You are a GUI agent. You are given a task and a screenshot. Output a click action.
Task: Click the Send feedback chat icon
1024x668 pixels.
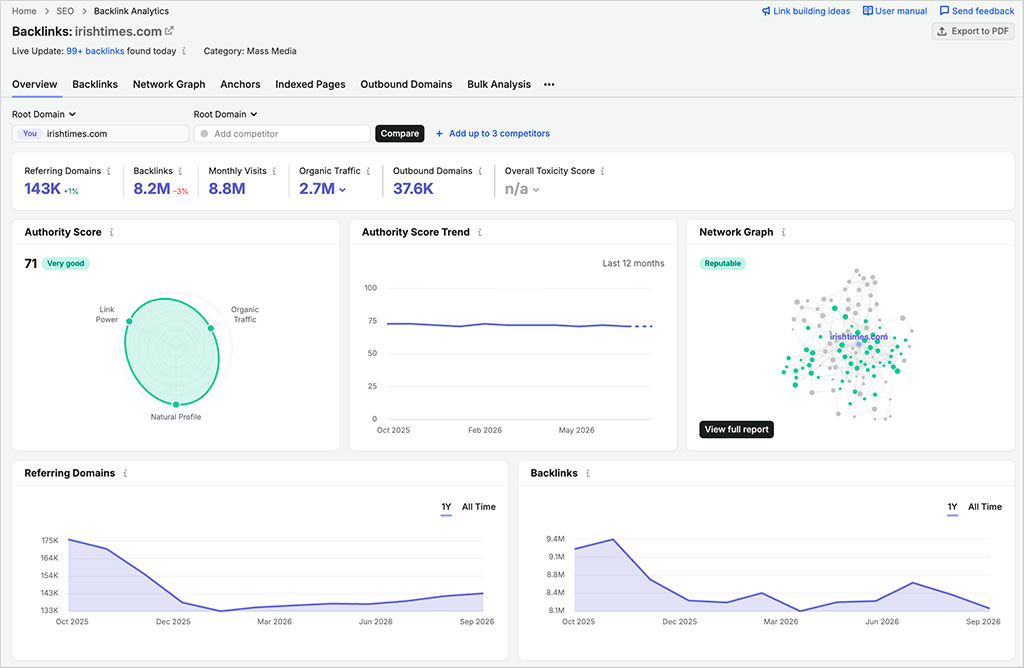coord(944,11)
